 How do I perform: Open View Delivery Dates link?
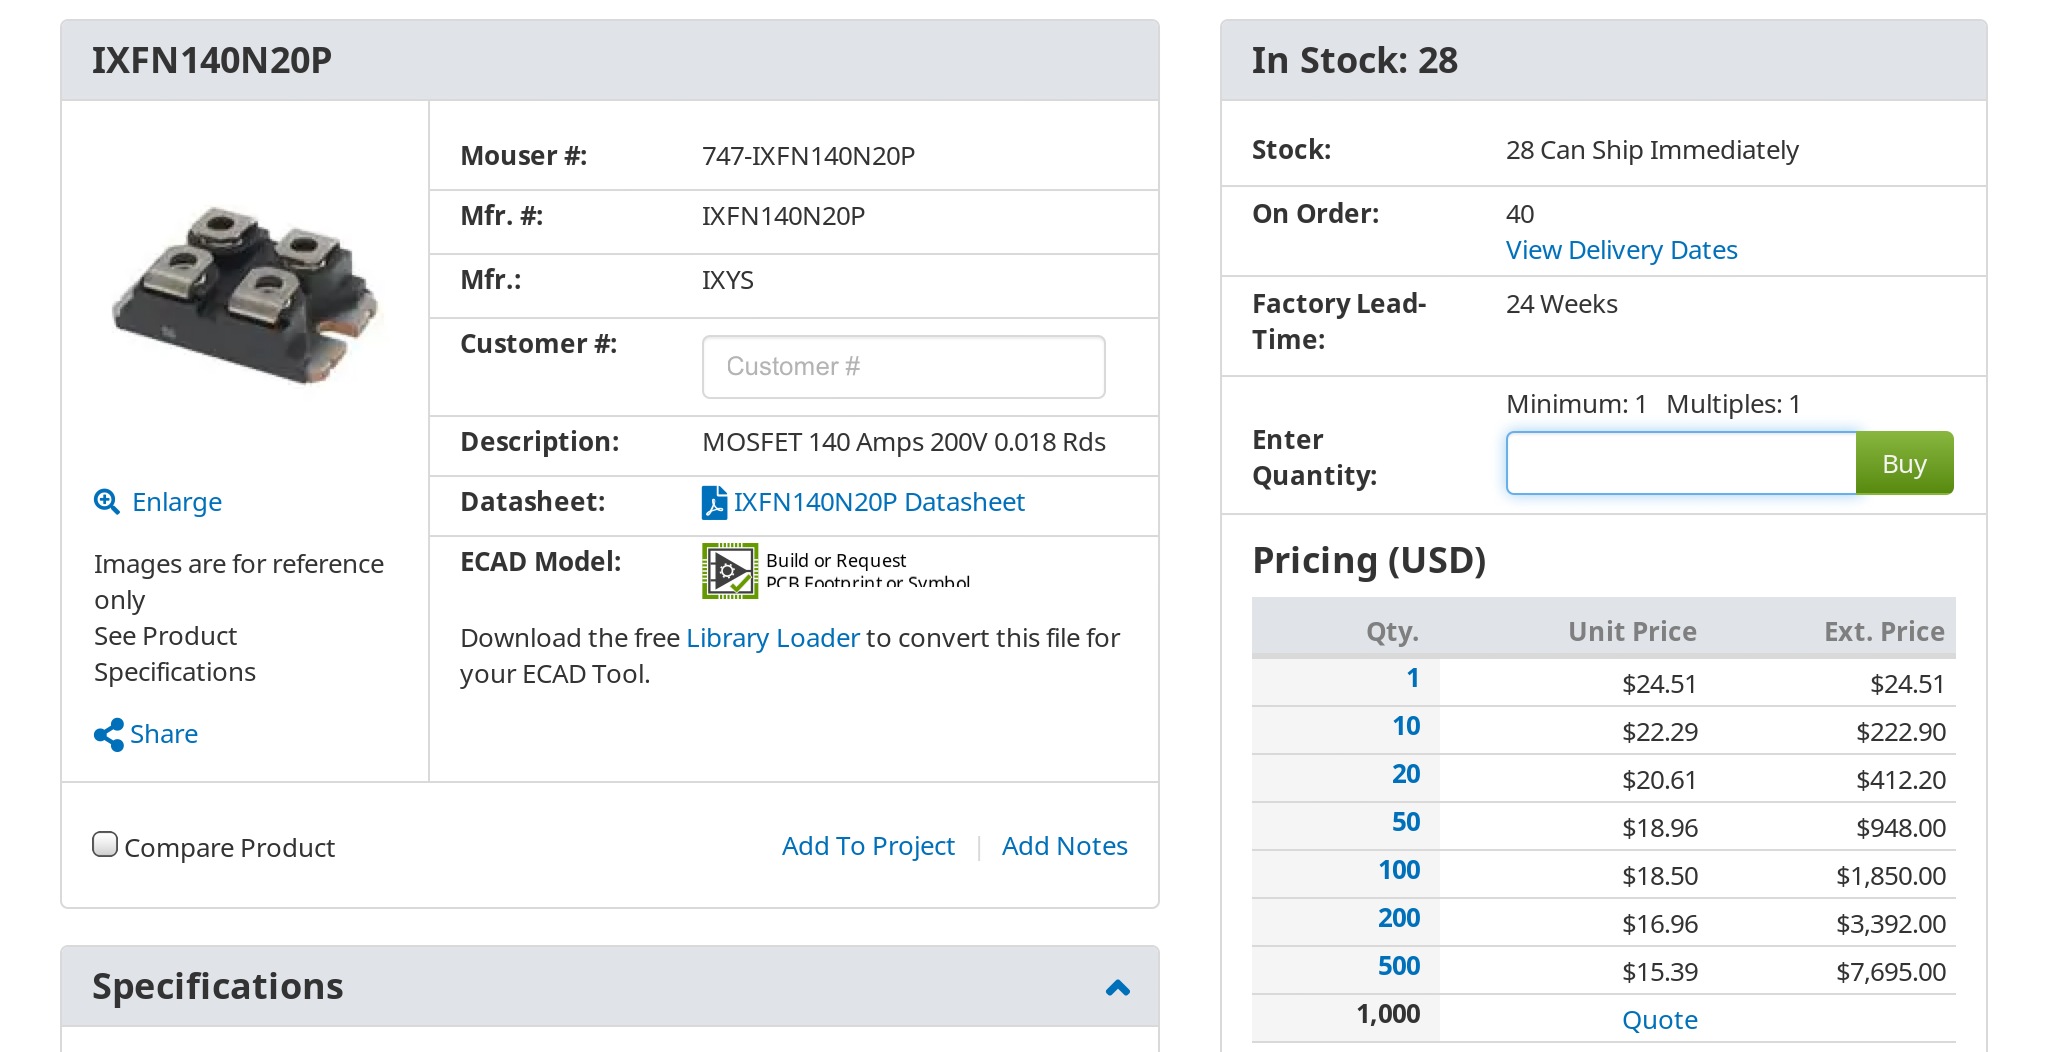tap(1621, 250)
